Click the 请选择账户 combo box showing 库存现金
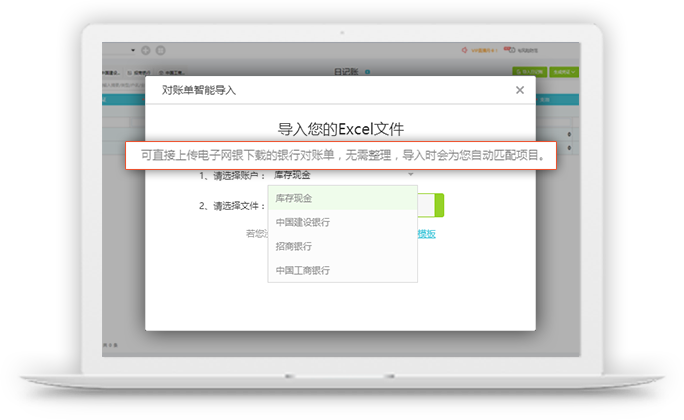 pyautogui.click(x=340, y=176)
